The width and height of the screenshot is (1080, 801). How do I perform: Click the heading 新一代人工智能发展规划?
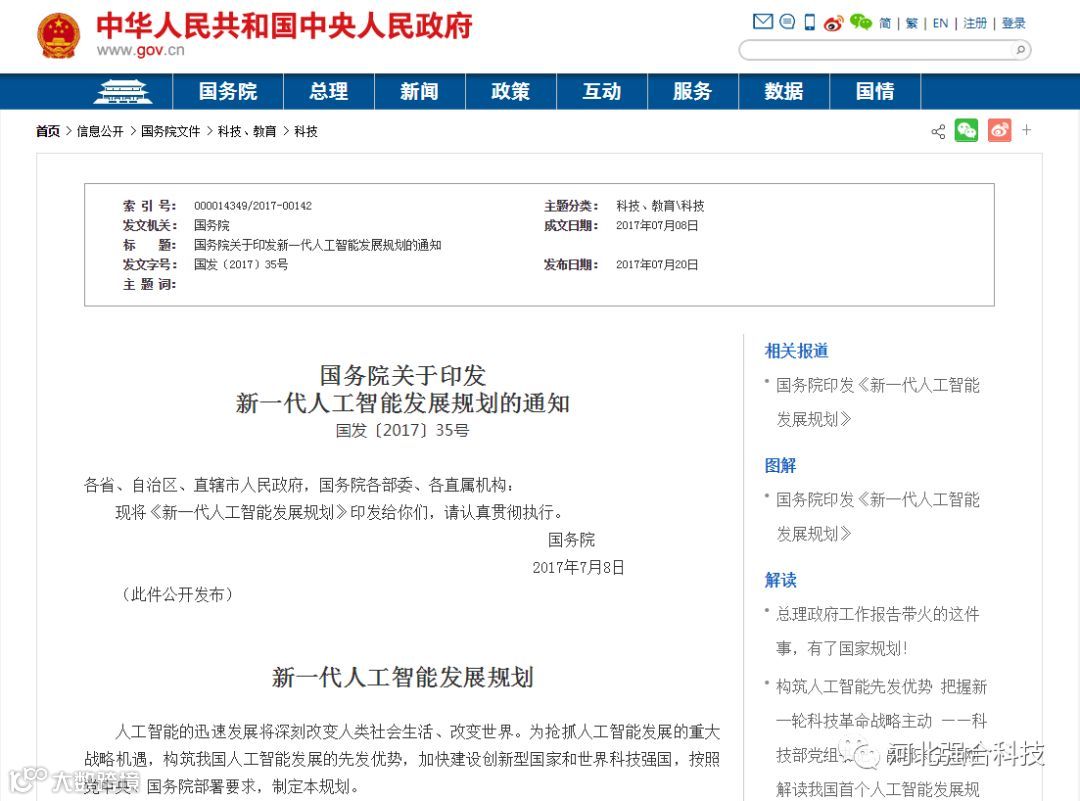(x=403, y=678)
